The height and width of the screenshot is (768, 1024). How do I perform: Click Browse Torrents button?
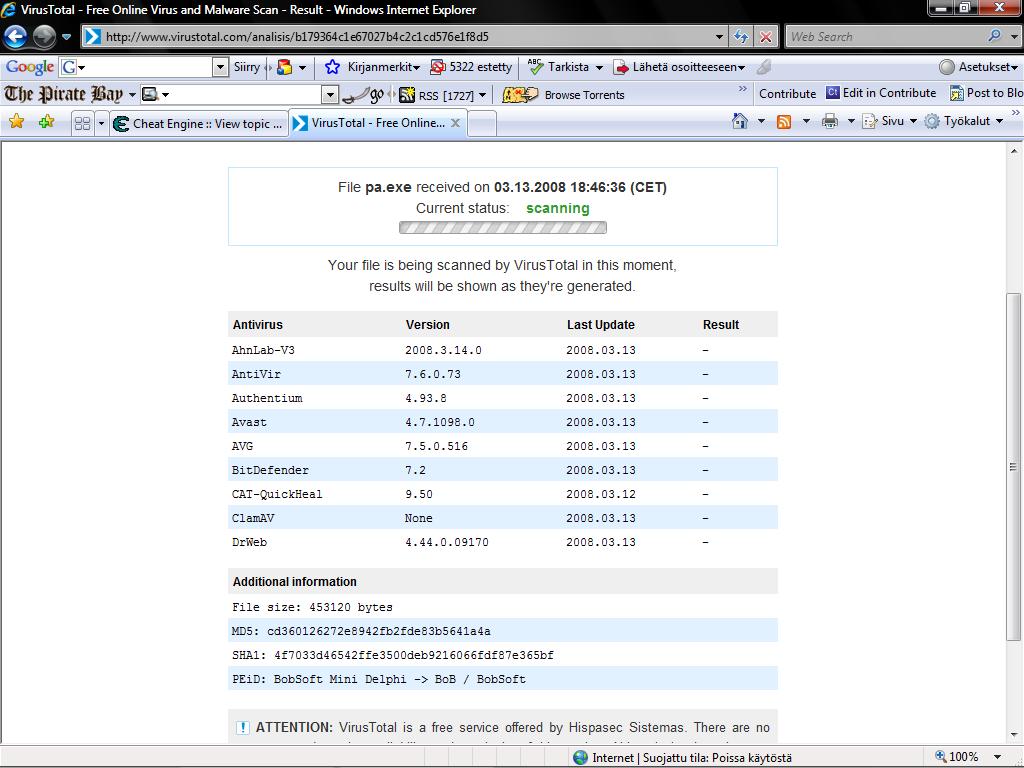(564, 95)
